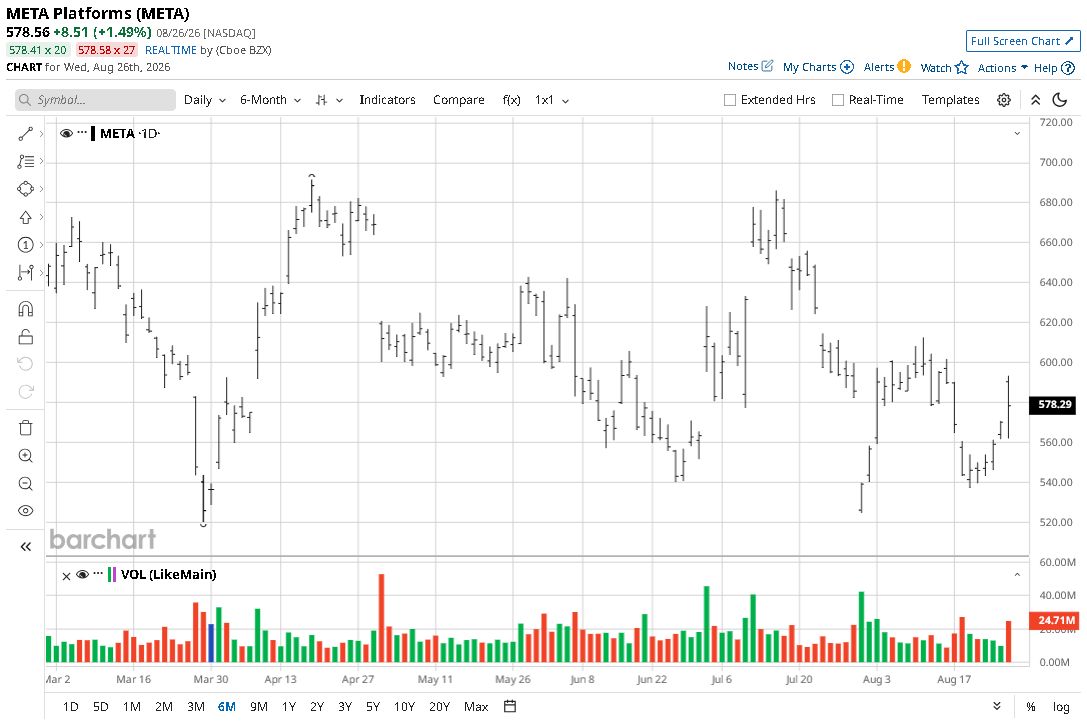This screenshot has width=1087, height=726.
Task: Open the Daily frequency dropdown
Action: tap(205, 100)
